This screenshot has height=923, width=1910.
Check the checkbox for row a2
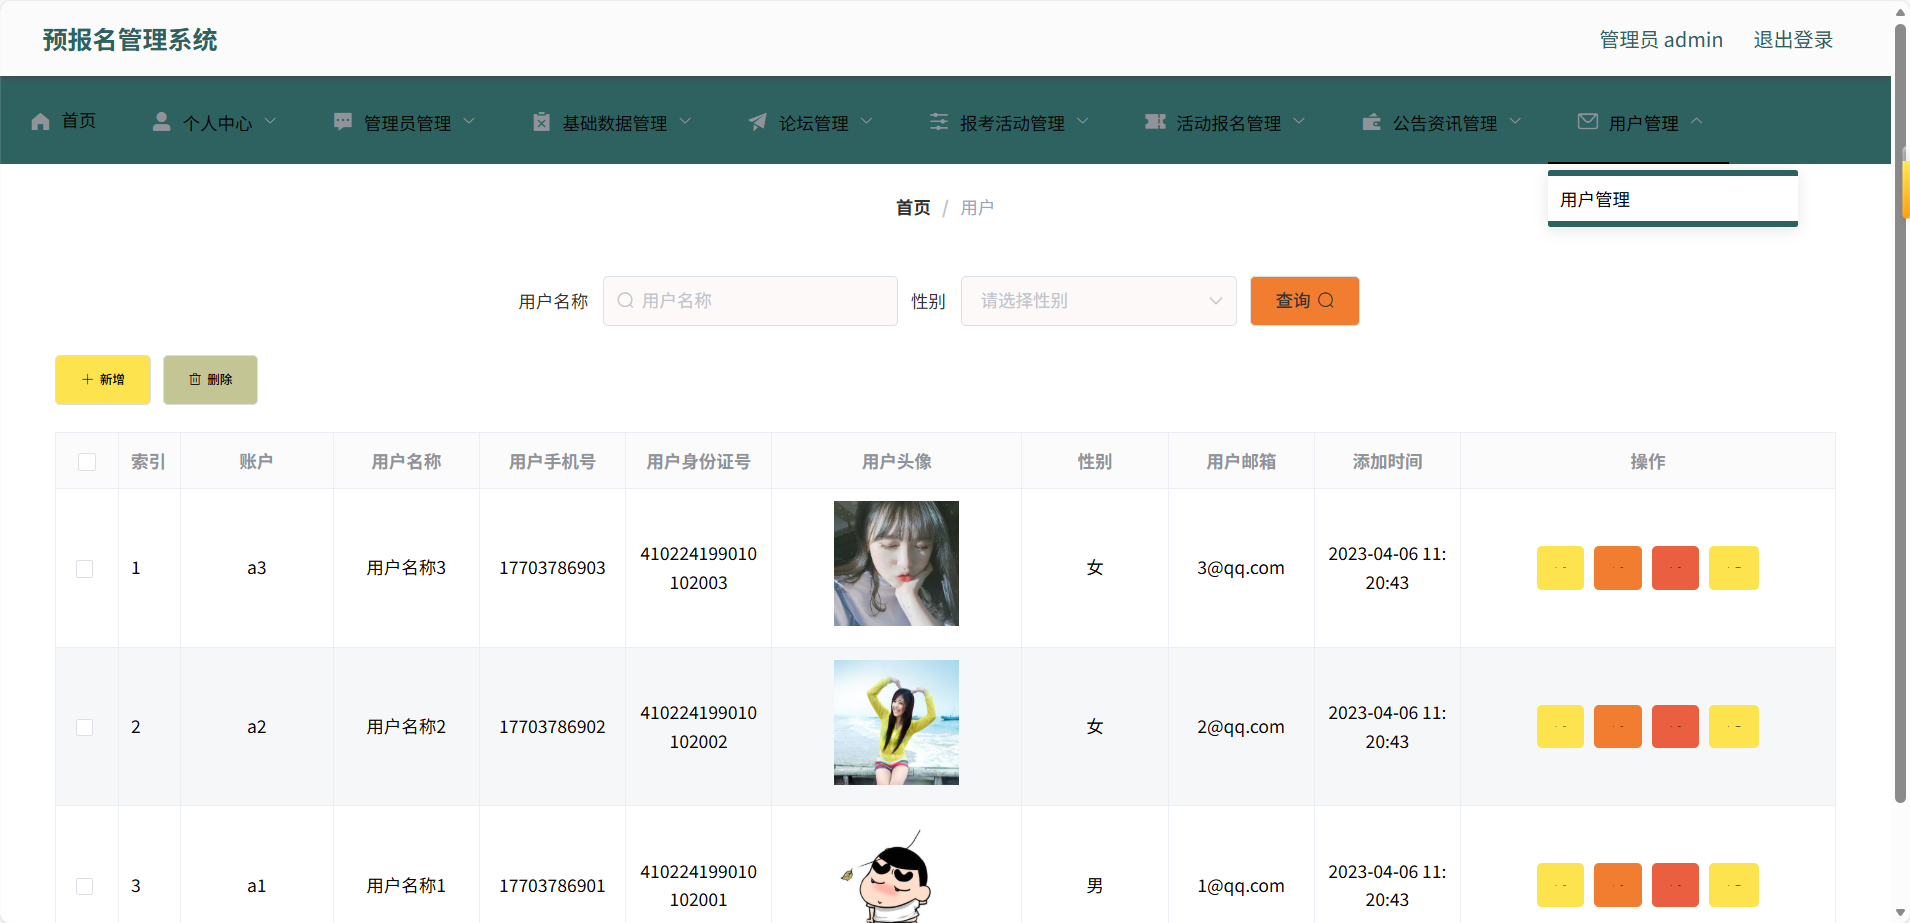pyautogui.click(x=85, y=728)
